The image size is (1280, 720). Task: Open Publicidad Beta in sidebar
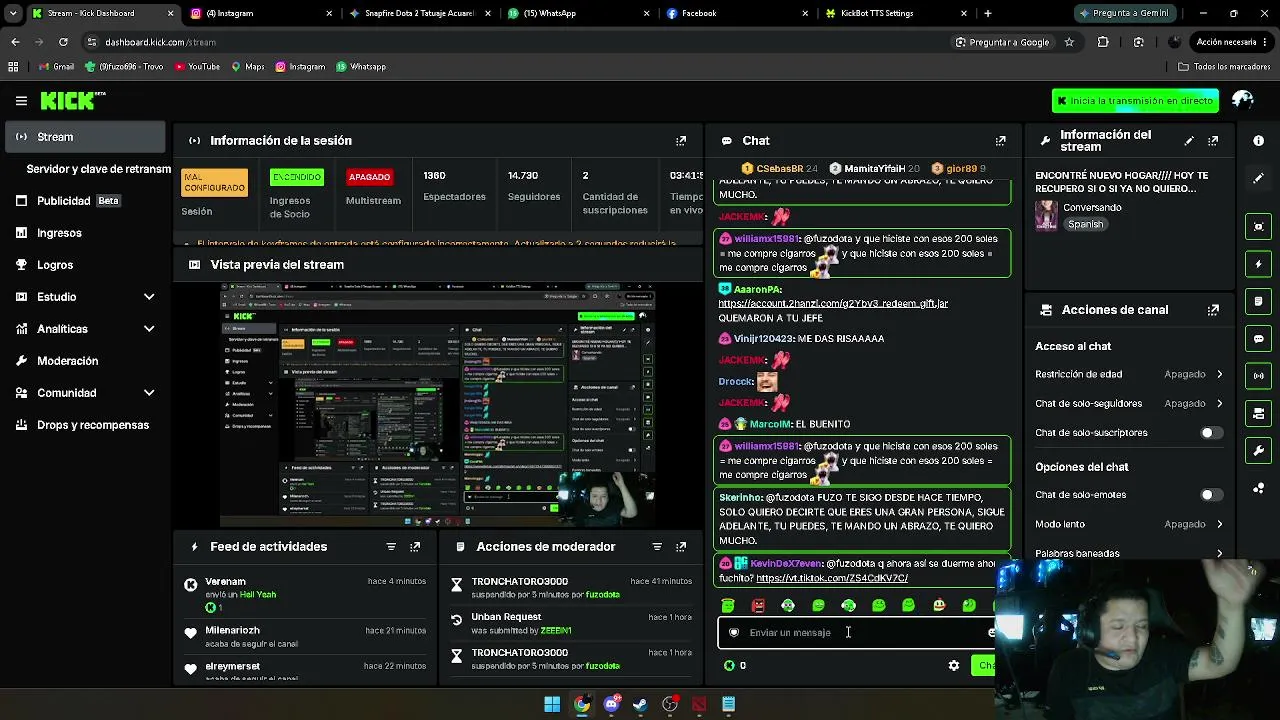click(x=86, y=201)
